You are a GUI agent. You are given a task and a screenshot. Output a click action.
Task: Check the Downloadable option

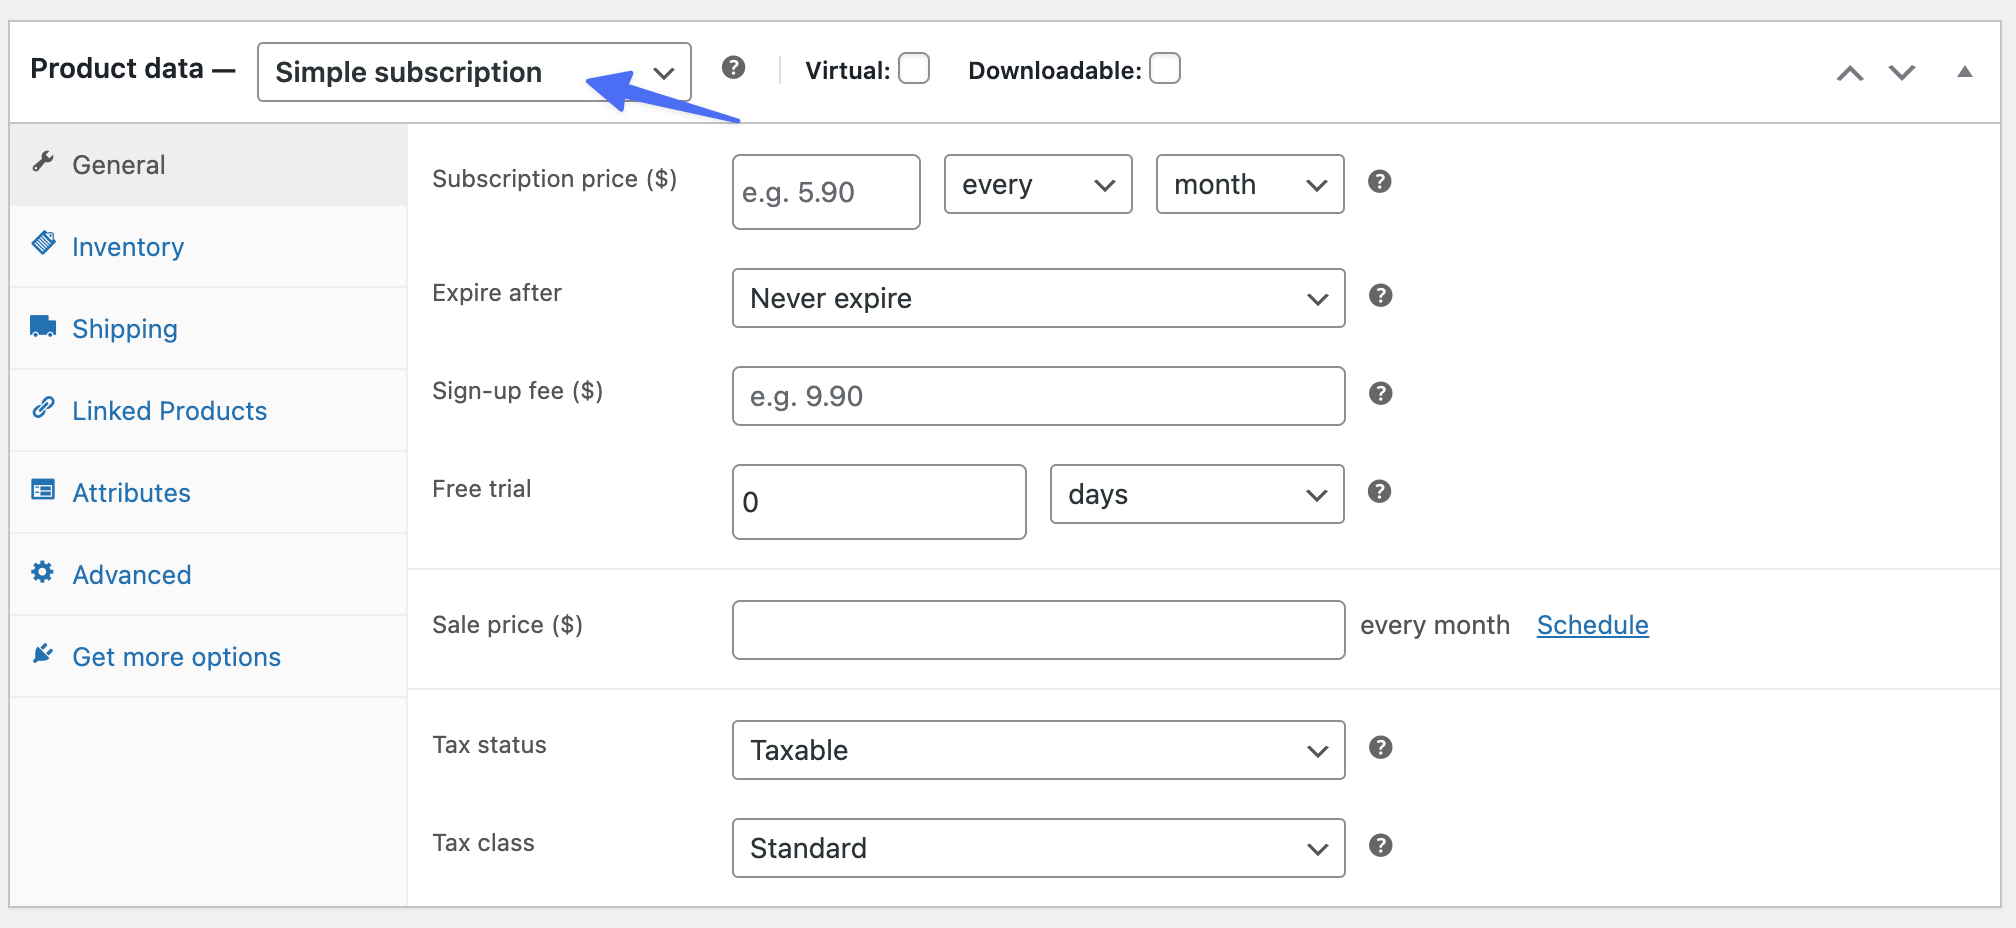click(x=1164, y=68)
